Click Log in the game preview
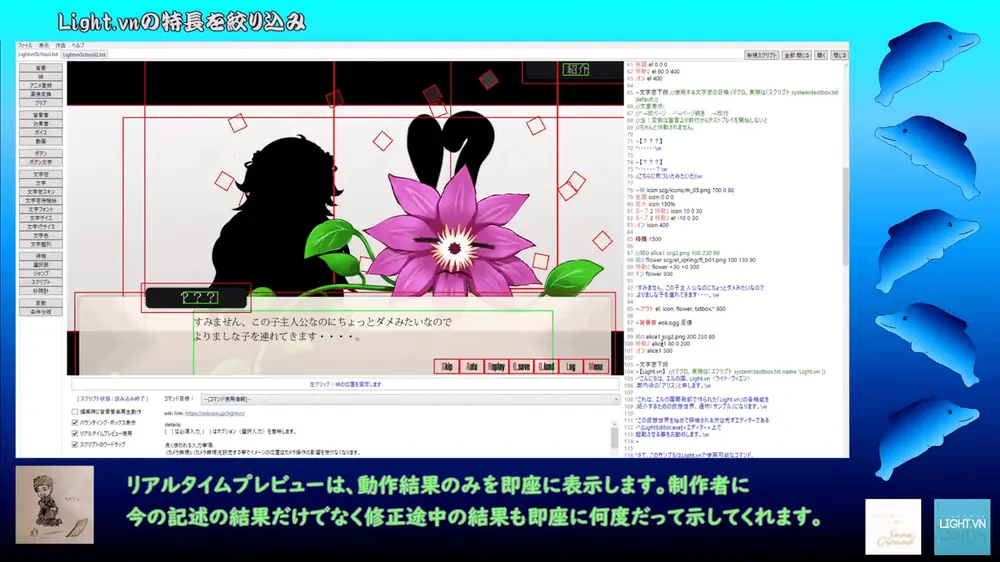The width and height of the screenshot is (1000, 562). coord(571,367)
